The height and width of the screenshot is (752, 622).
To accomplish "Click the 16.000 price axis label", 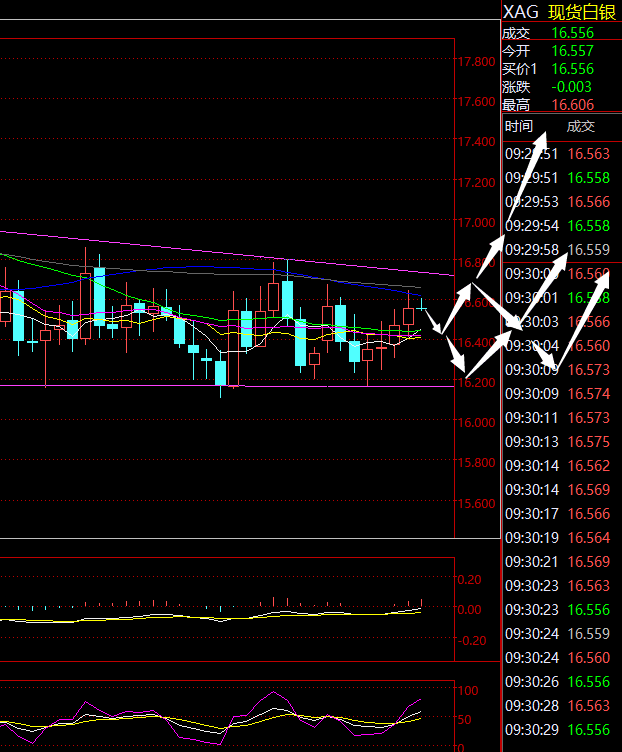I will point(475,423).
